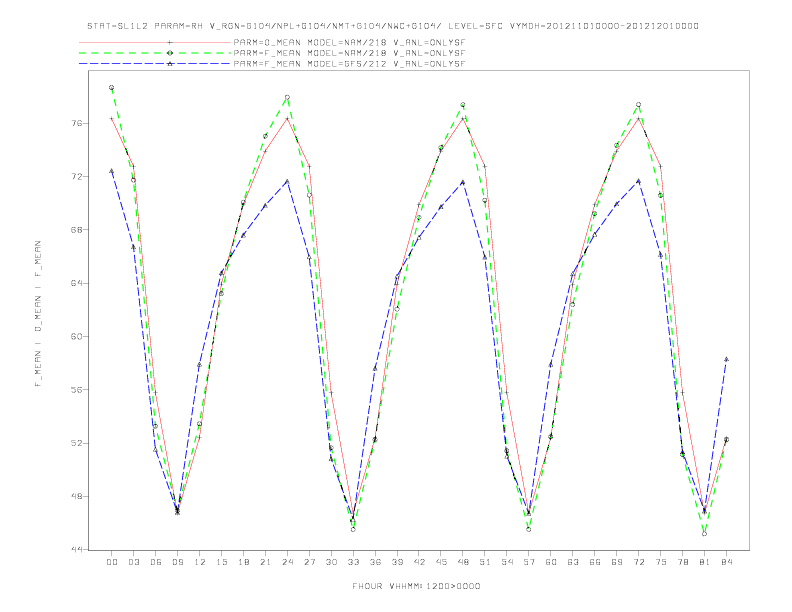Click the blue triangle marker in the legend
The image size is (792, 612).
(170, 64)
